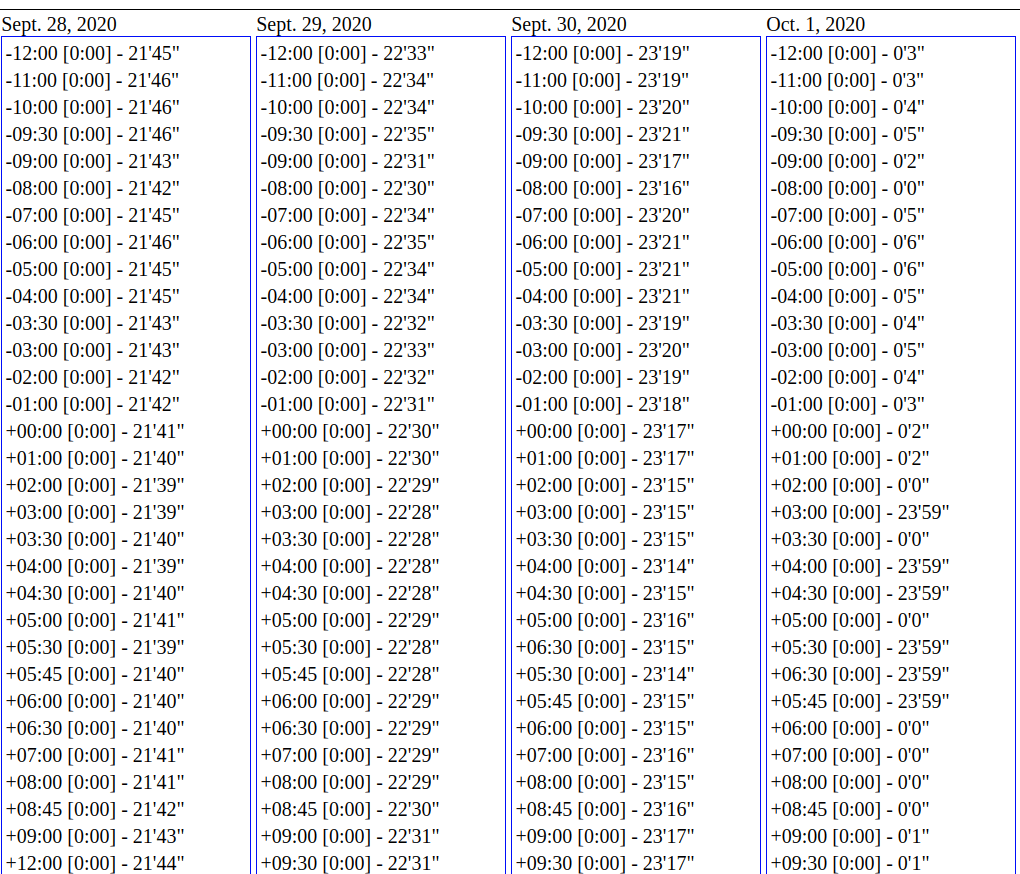1020x874 pixels.
Task: Click the Oct. 1, 2020 date heading
Action: point(816,24)
